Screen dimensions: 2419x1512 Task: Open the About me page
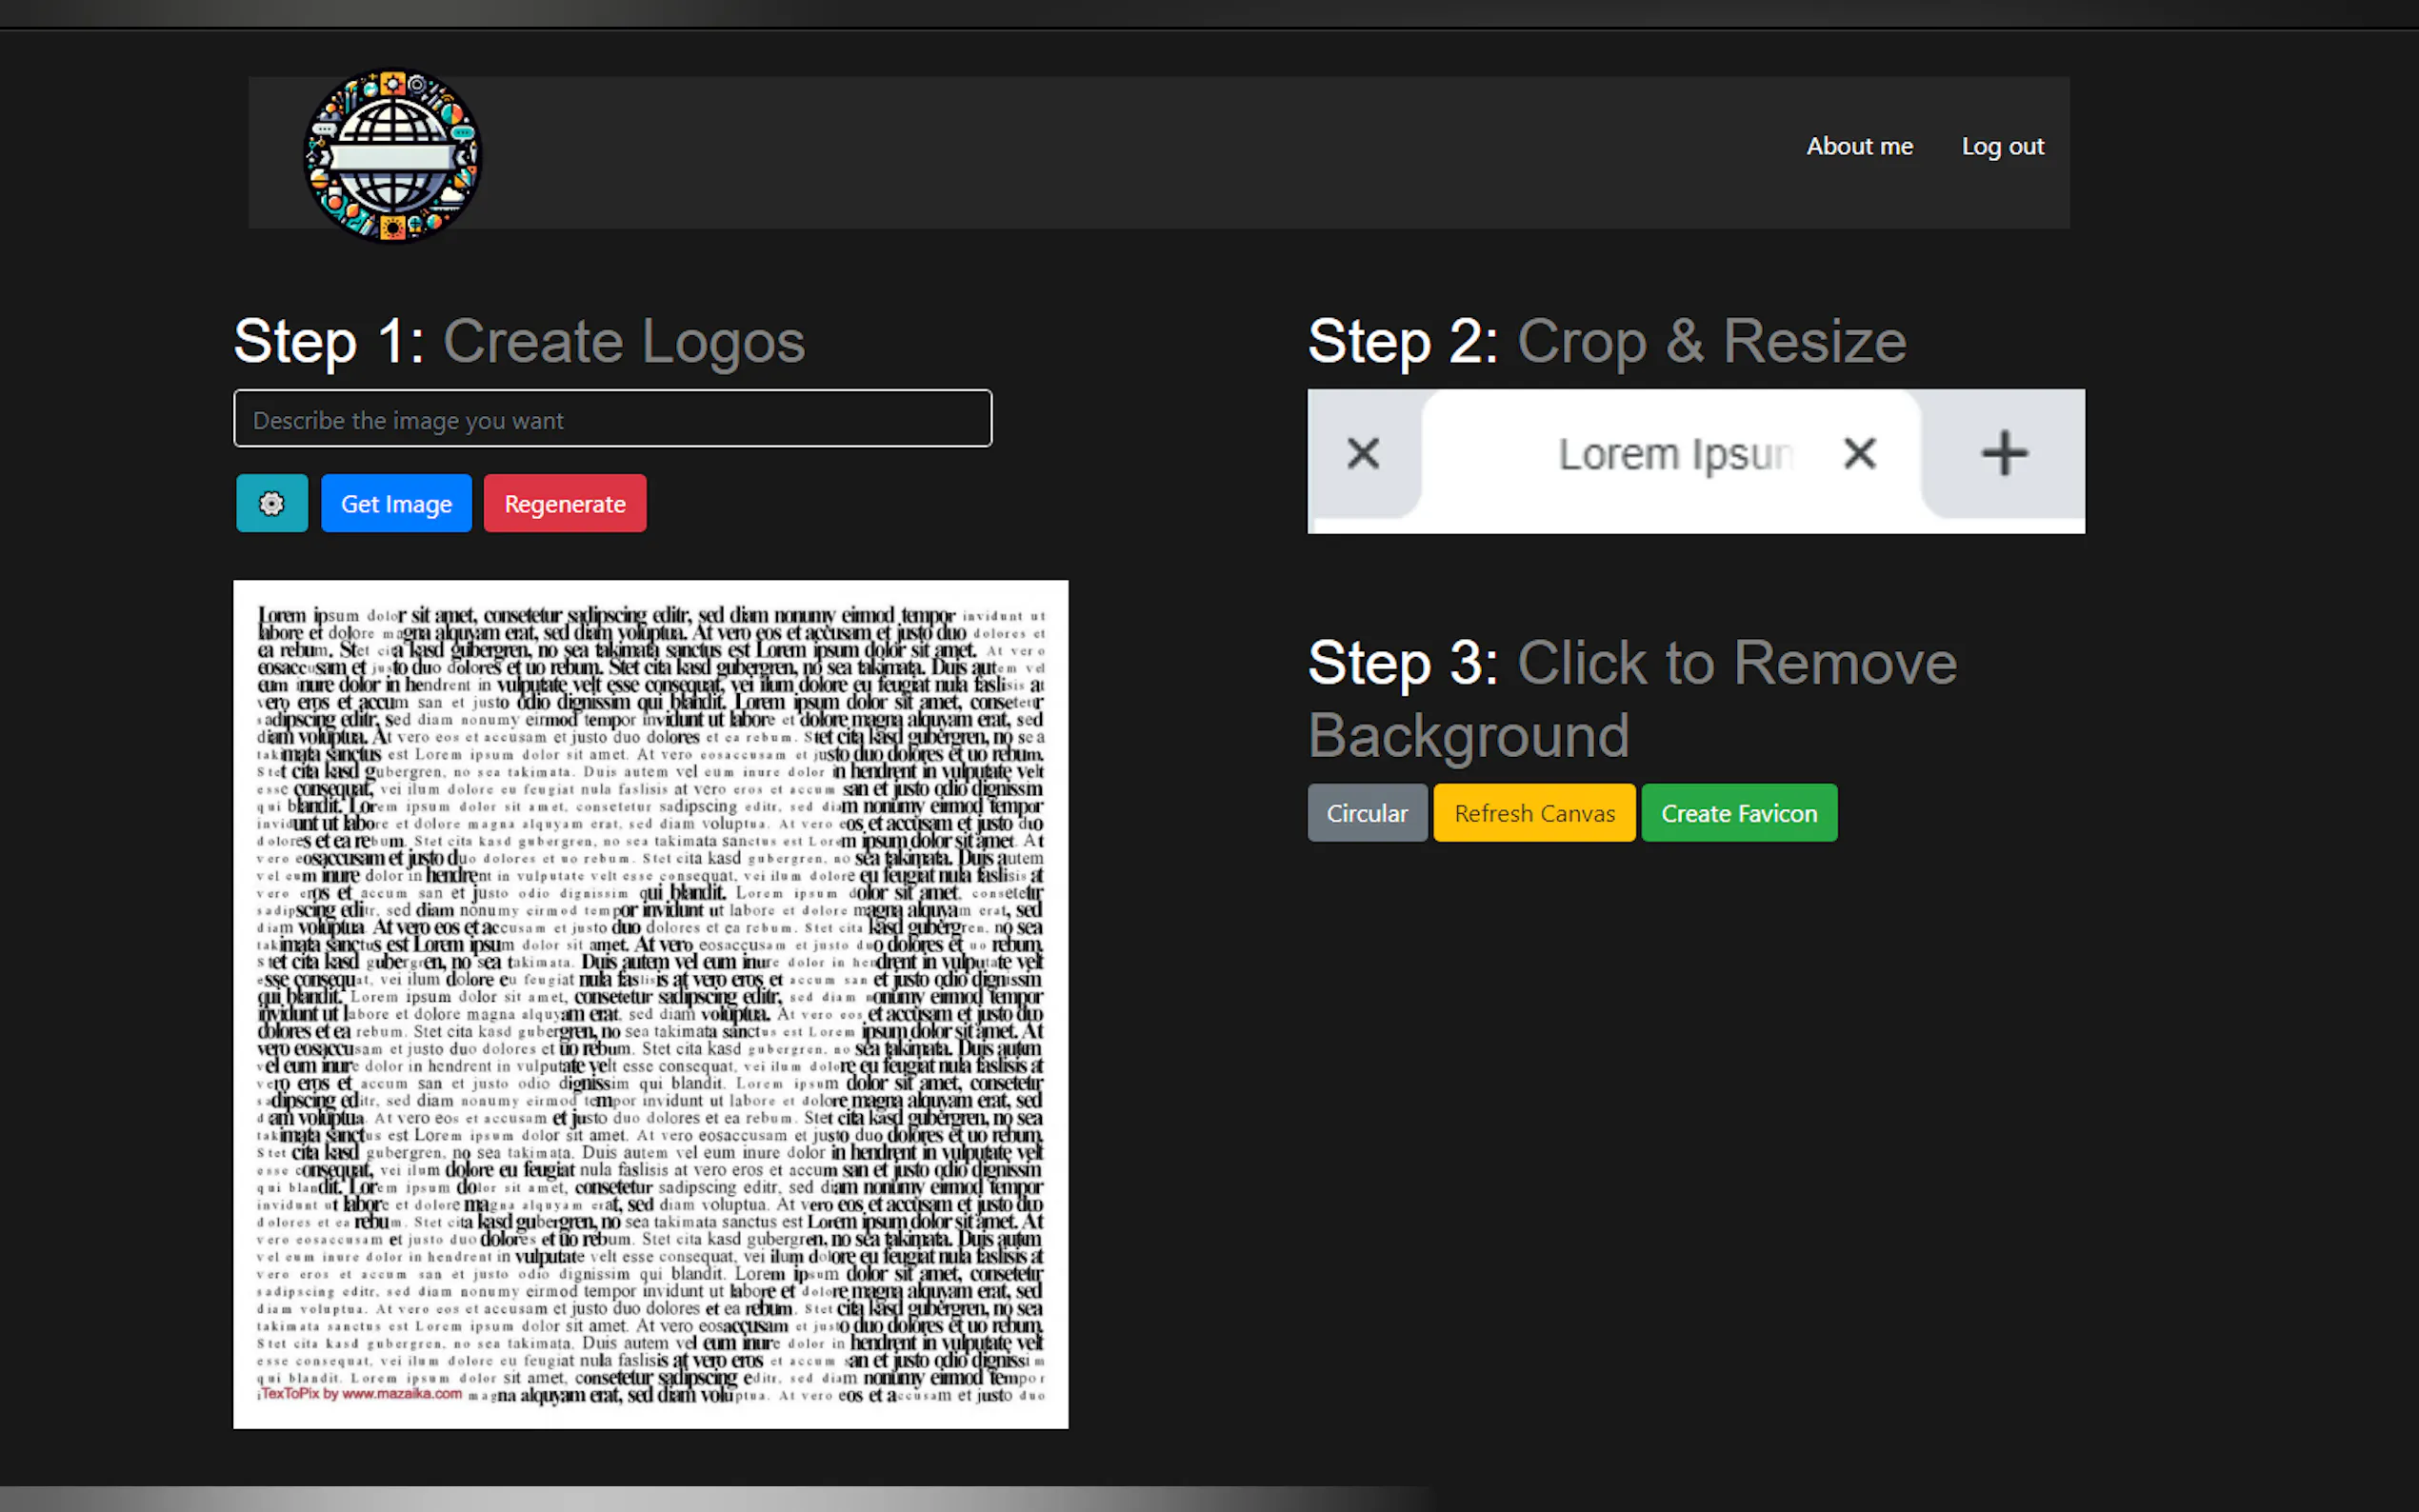pos(1858,146)
